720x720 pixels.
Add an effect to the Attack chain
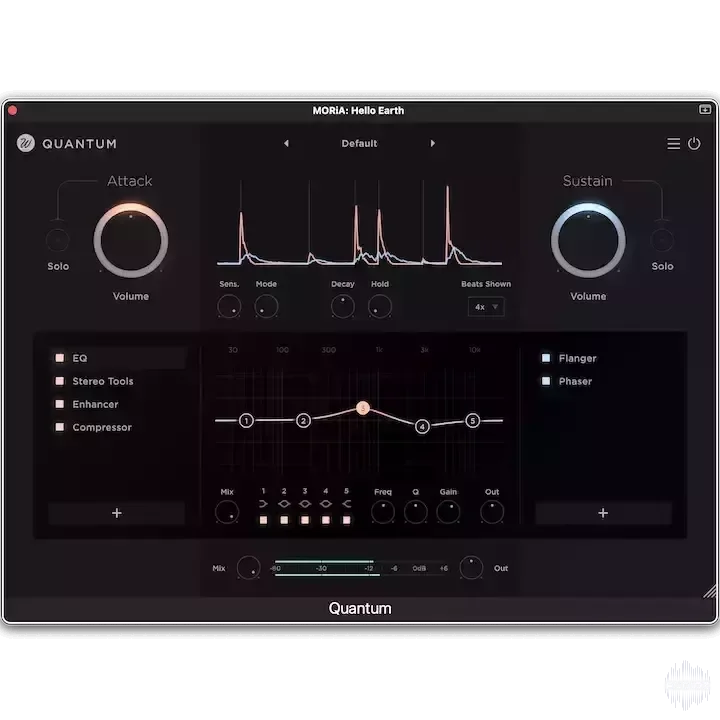tap(117, 513)
